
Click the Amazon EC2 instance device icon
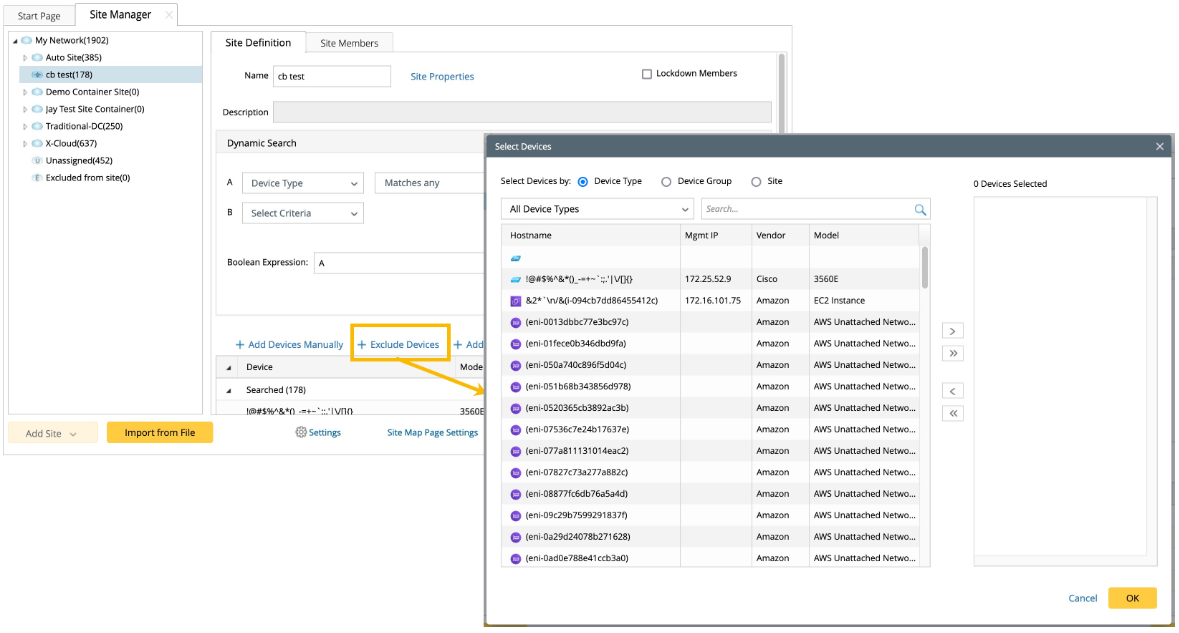(x=516, y=300)
